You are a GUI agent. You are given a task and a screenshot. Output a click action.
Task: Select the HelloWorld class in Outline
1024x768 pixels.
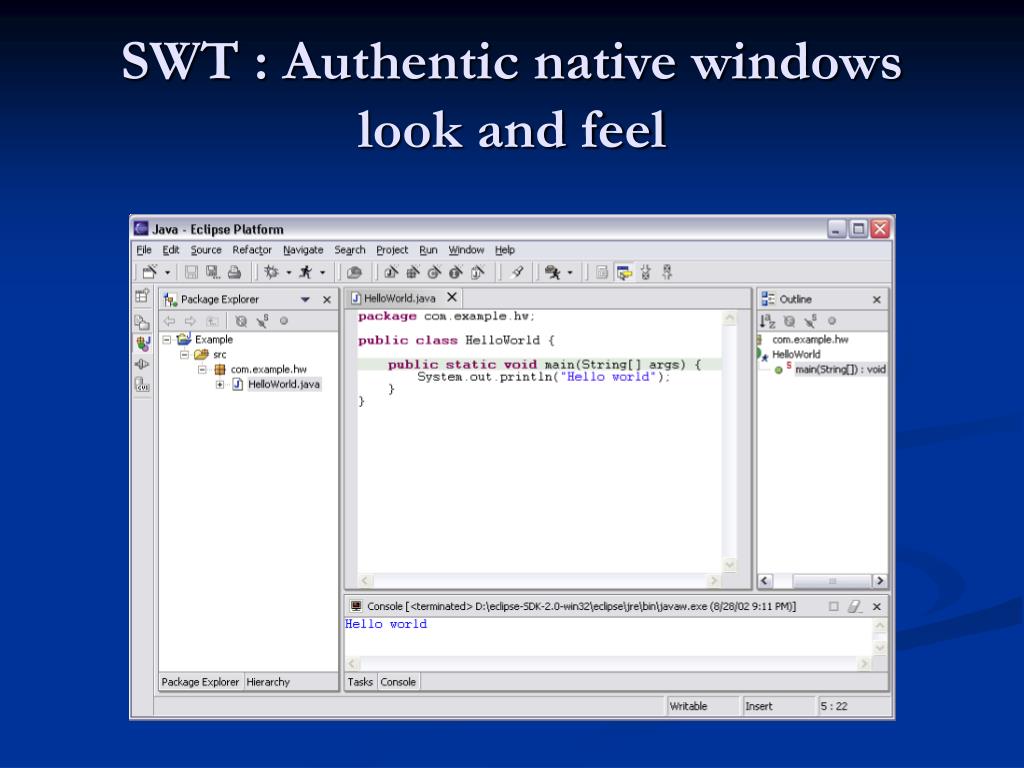(796, 355)
